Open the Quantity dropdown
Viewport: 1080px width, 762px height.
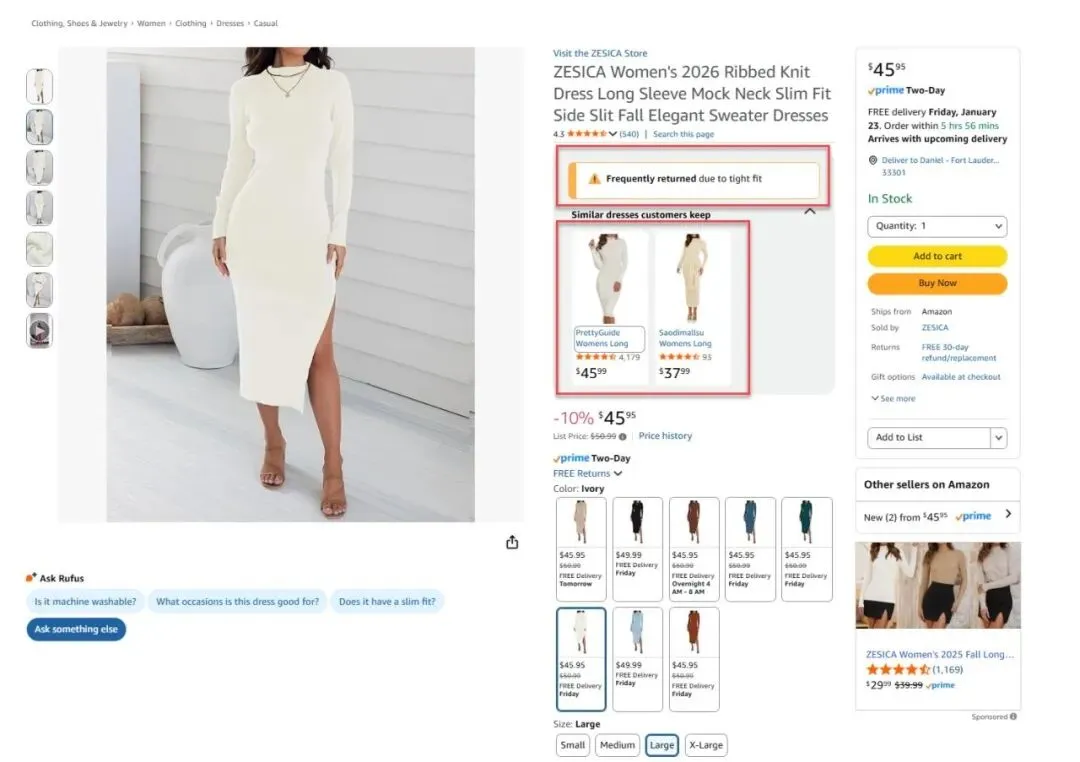point(937,226)
